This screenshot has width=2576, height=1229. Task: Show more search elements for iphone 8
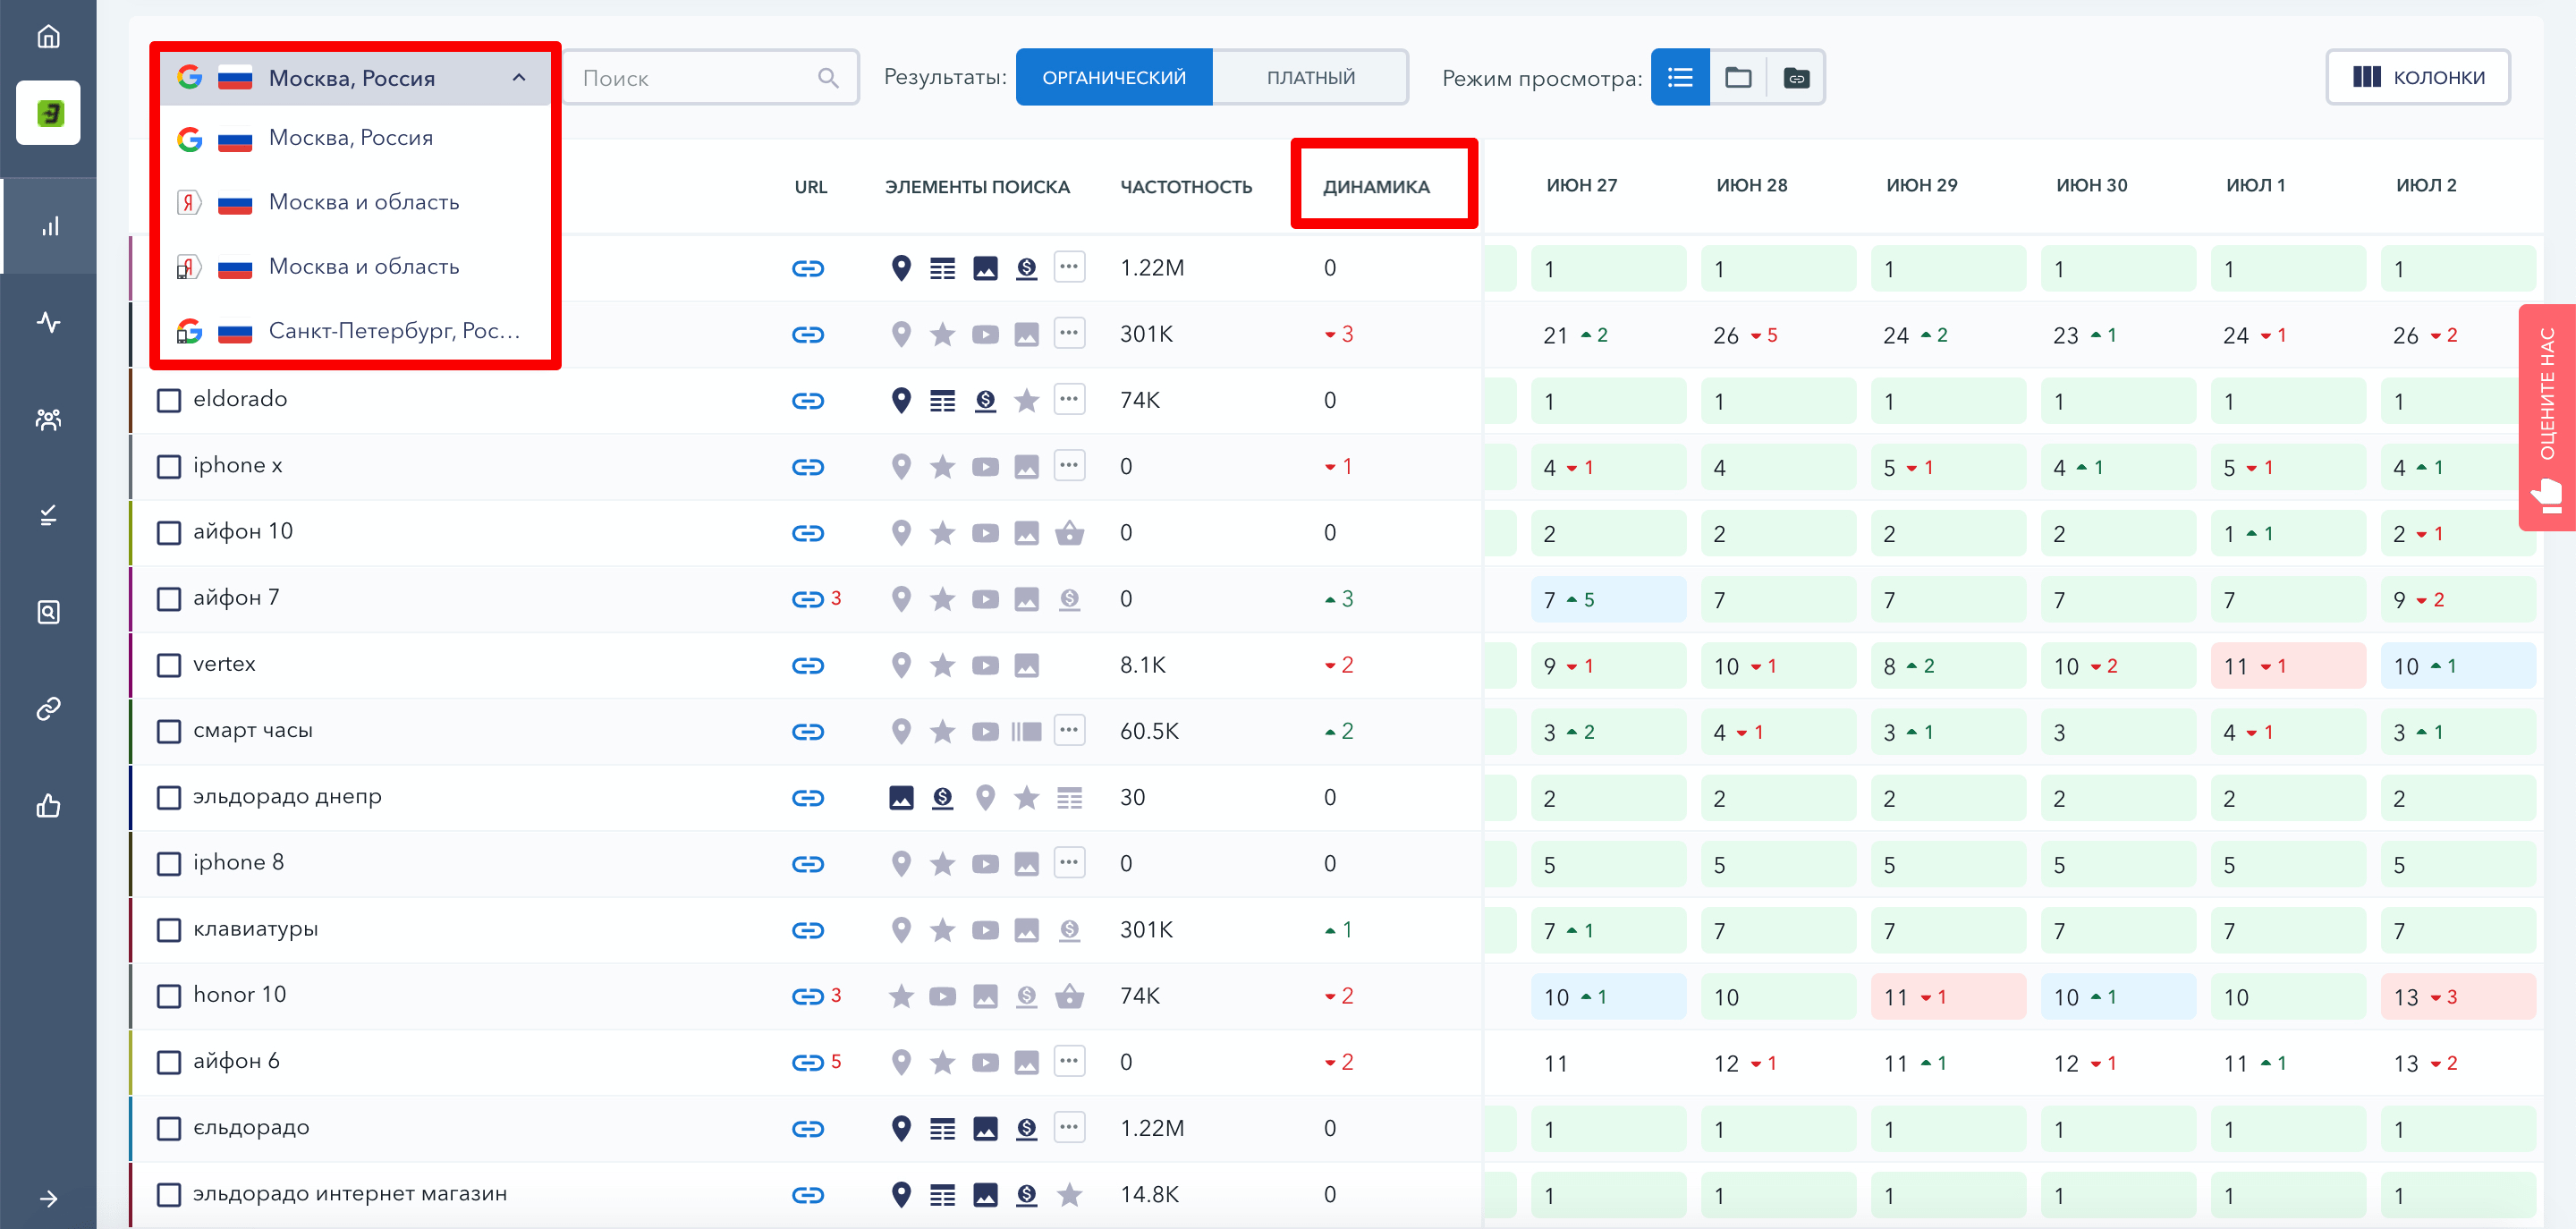click(1069, 862)
